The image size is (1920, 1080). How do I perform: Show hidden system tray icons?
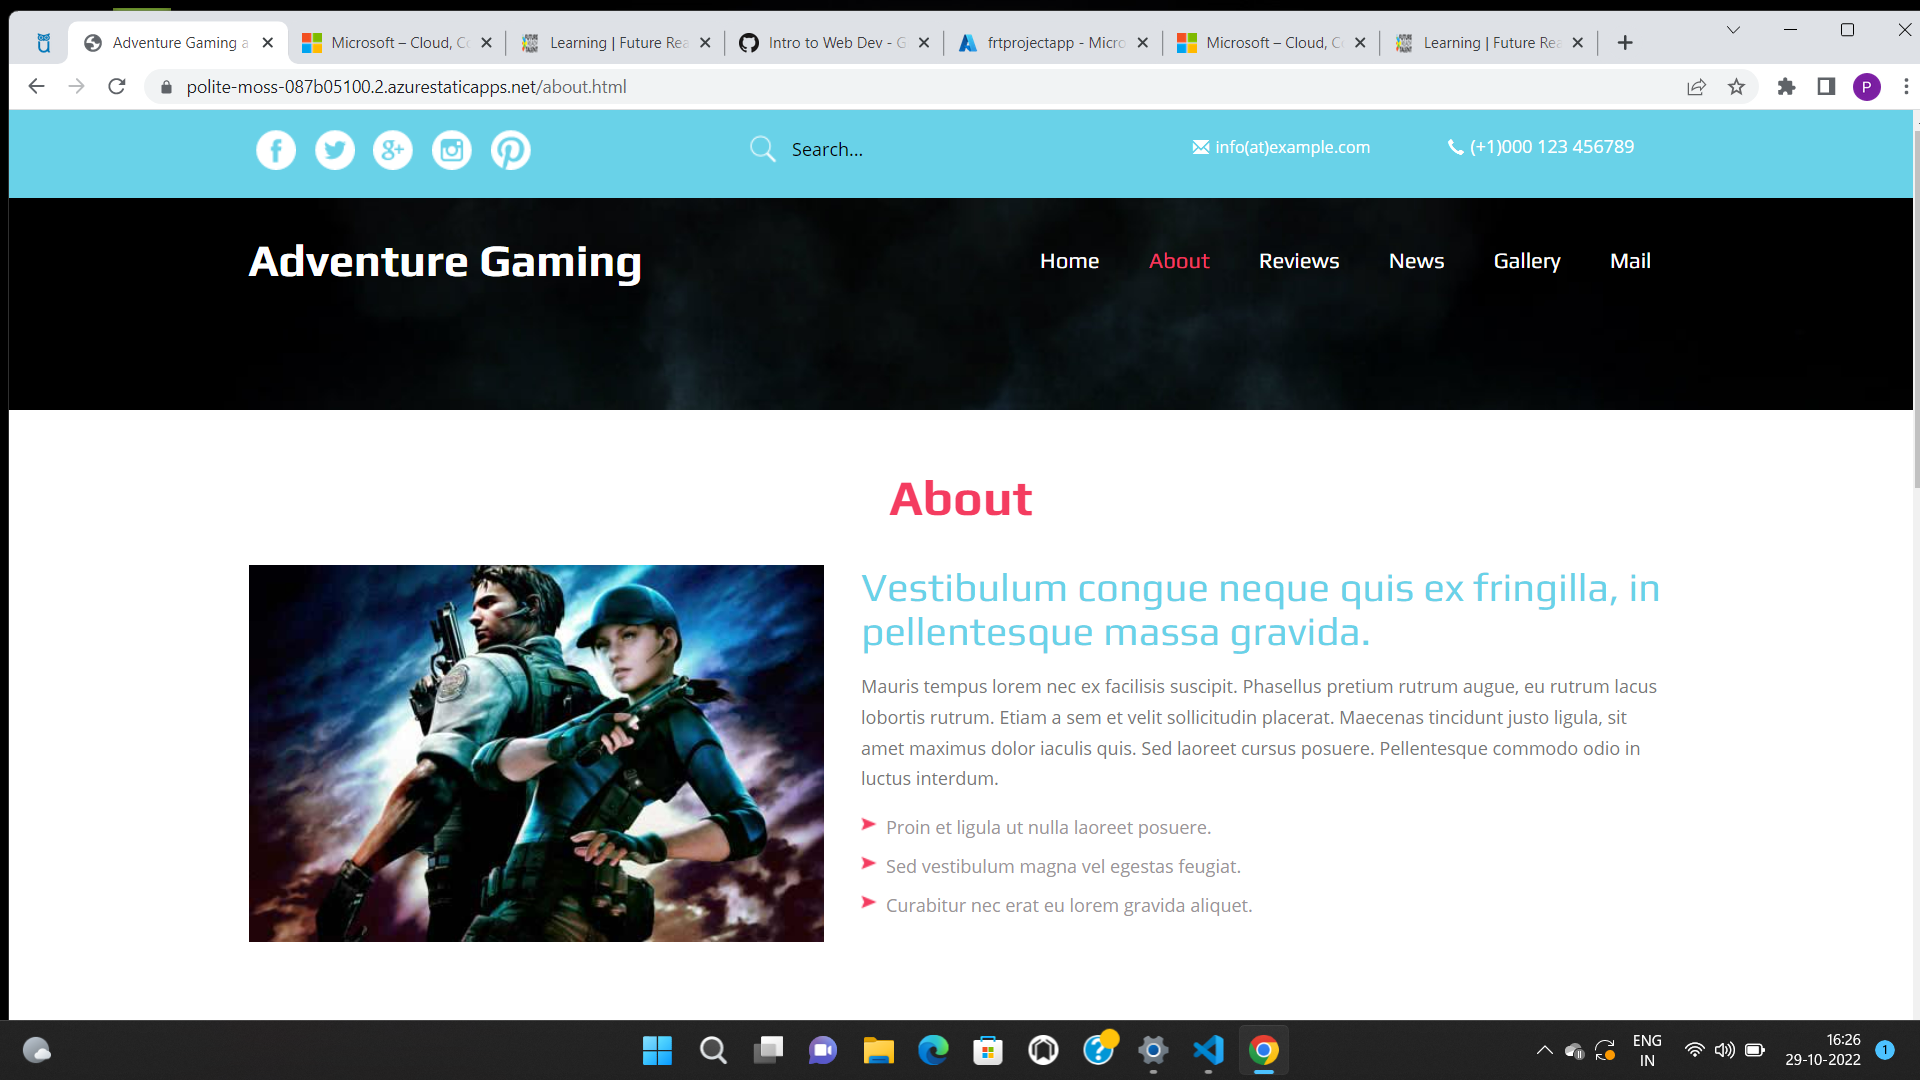tap(1544, 1050)
